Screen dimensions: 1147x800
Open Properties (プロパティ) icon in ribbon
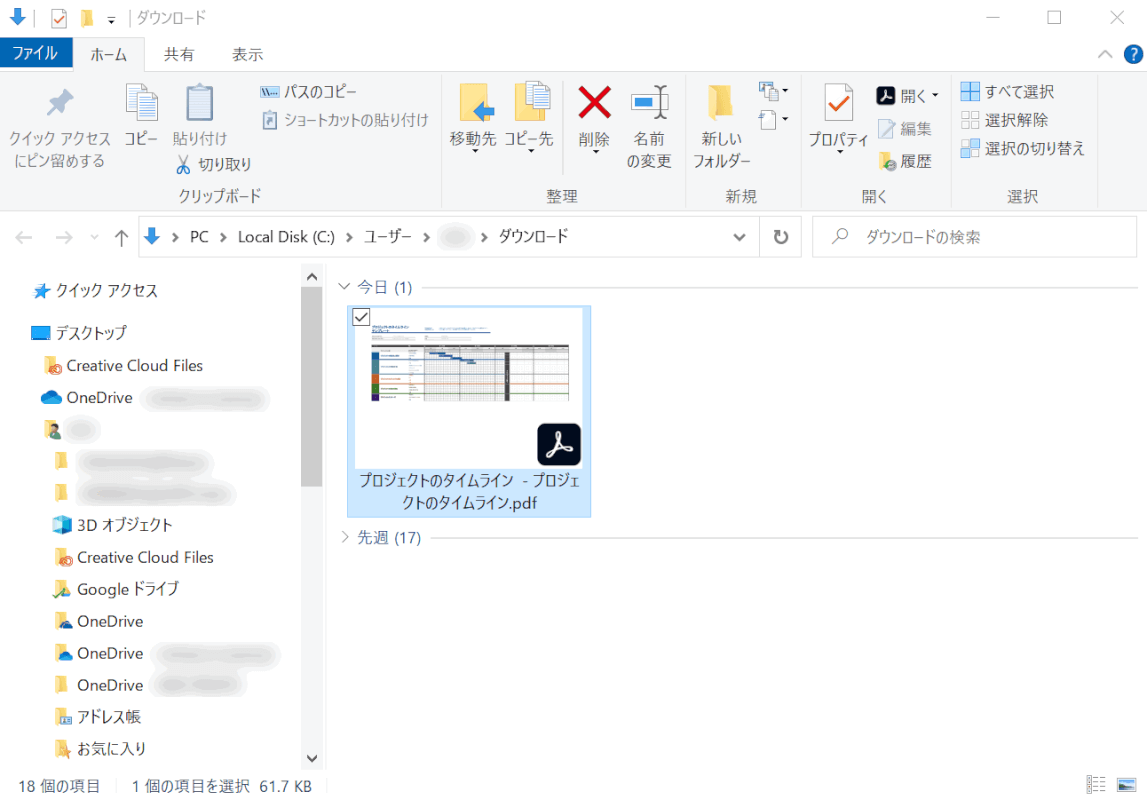(x=838, y=103)
